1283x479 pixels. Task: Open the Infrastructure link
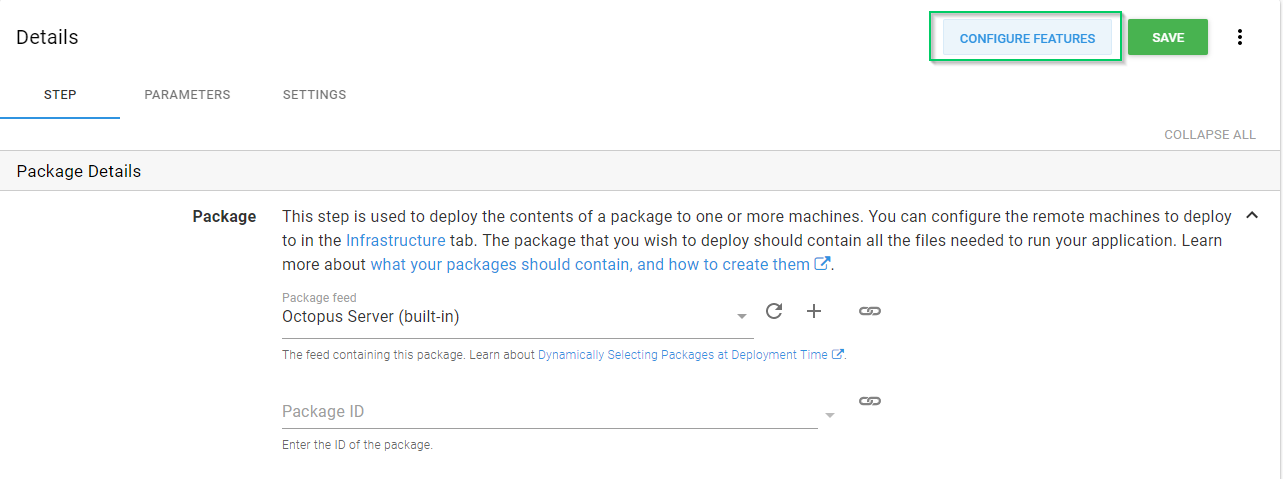click(395, 240)
